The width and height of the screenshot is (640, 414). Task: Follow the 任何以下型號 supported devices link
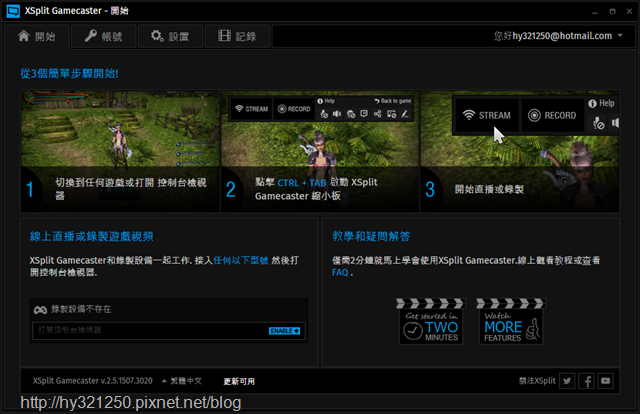tap(241, 260)
